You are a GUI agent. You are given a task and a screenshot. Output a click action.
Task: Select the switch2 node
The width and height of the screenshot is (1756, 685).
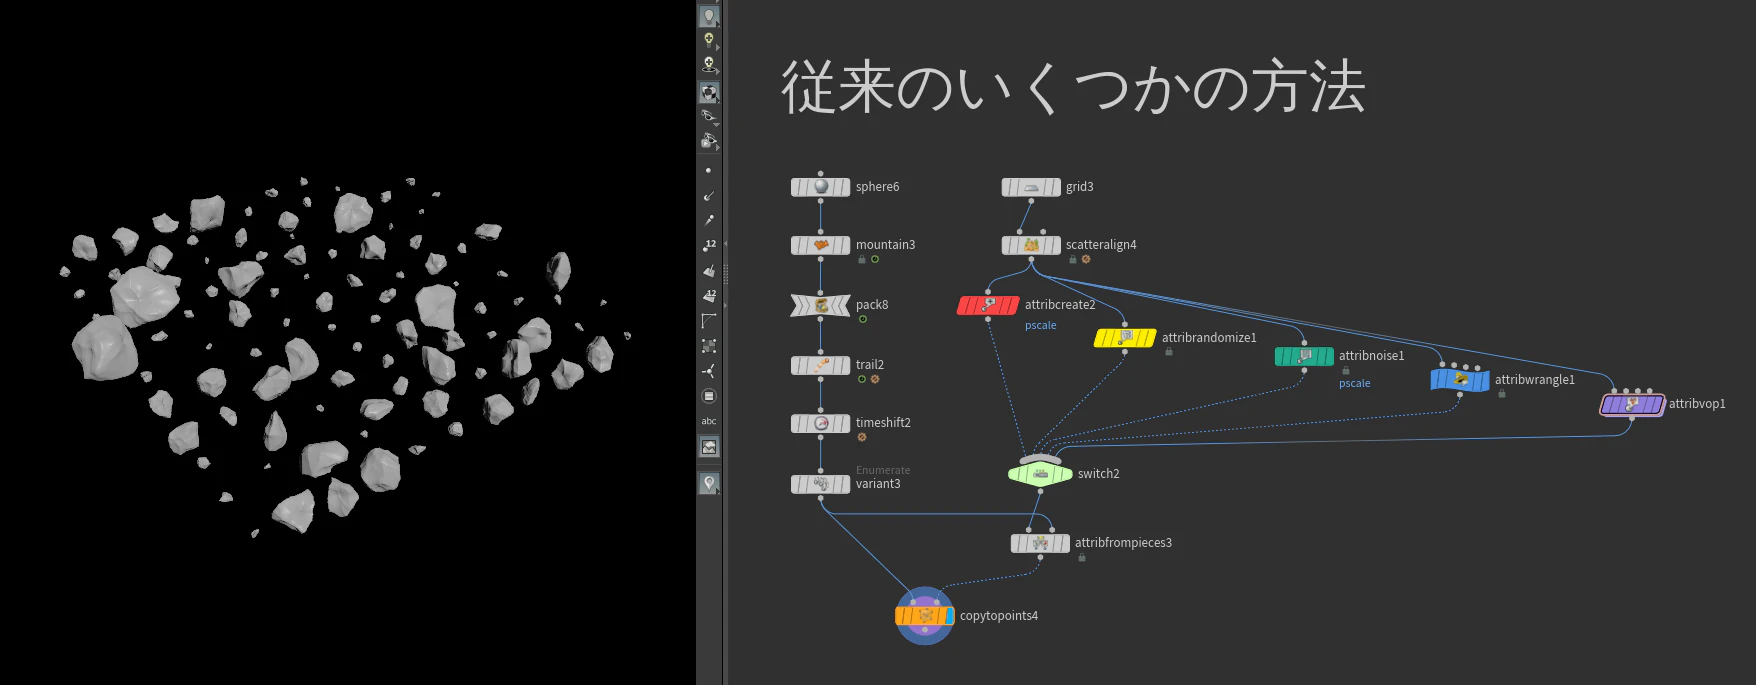1040,474
